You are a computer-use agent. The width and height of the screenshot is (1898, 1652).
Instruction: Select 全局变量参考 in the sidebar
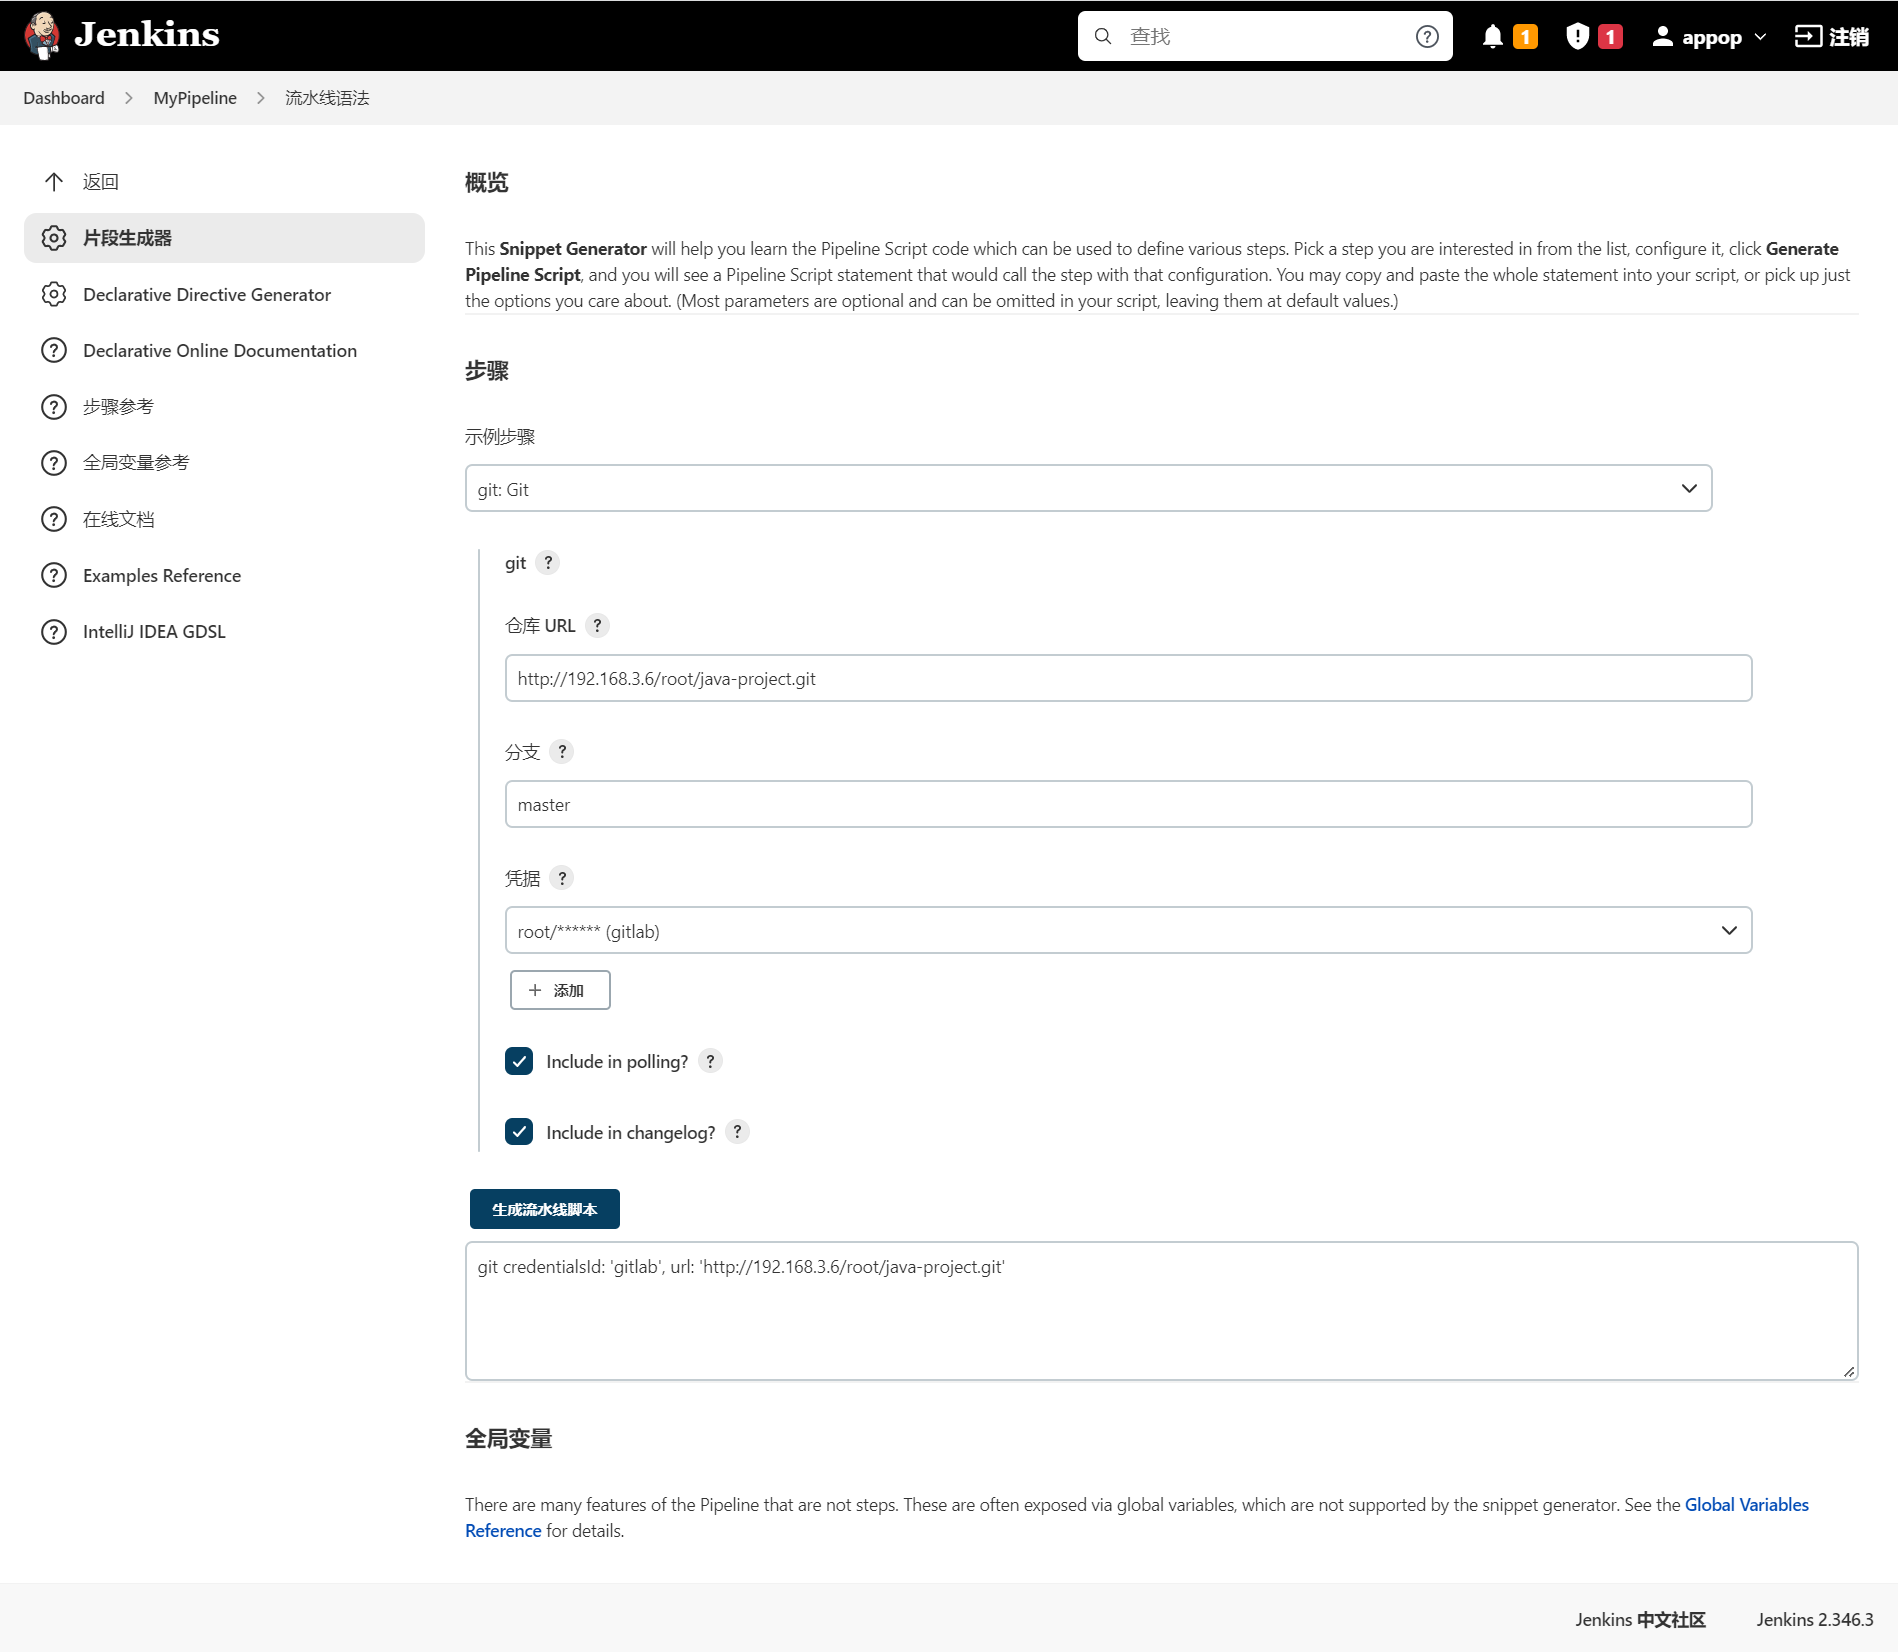[136, 463]
